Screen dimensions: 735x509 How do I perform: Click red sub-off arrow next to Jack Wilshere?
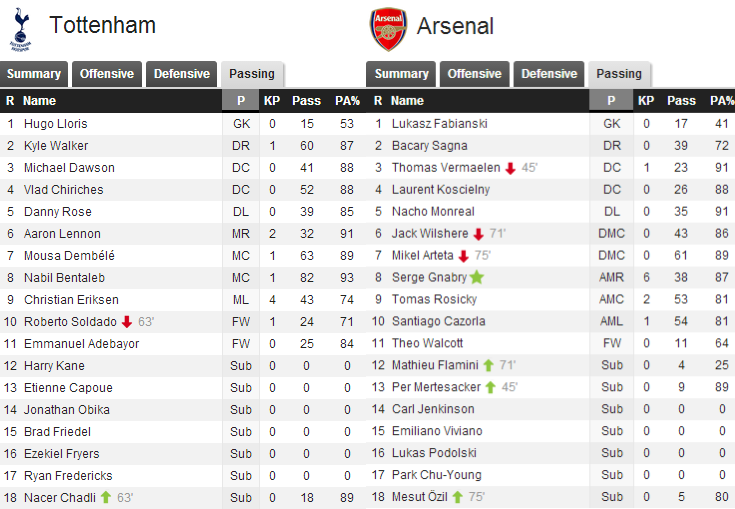(x=479, y=234)
